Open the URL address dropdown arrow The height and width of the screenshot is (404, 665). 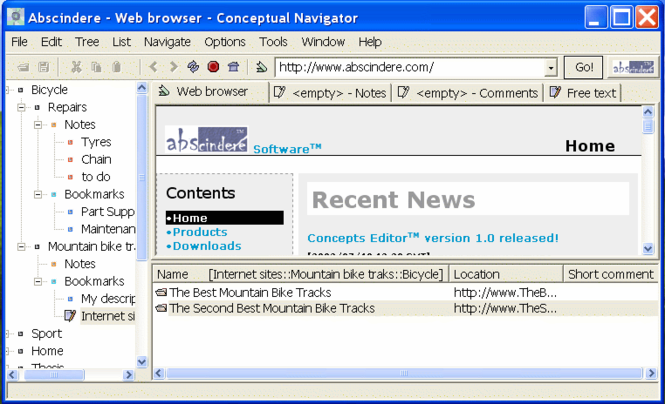click(x=550, y=68)
